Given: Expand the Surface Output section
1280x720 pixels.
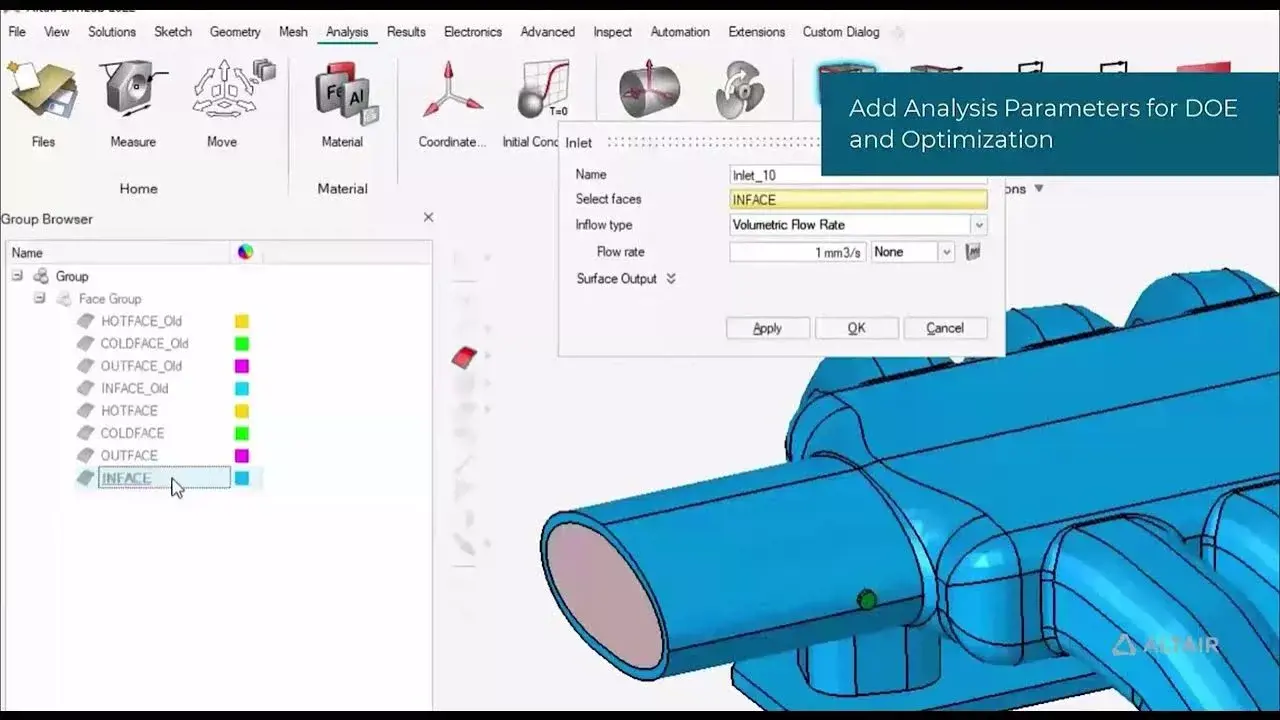Looking at the screenshot, I should click(671, 279).
